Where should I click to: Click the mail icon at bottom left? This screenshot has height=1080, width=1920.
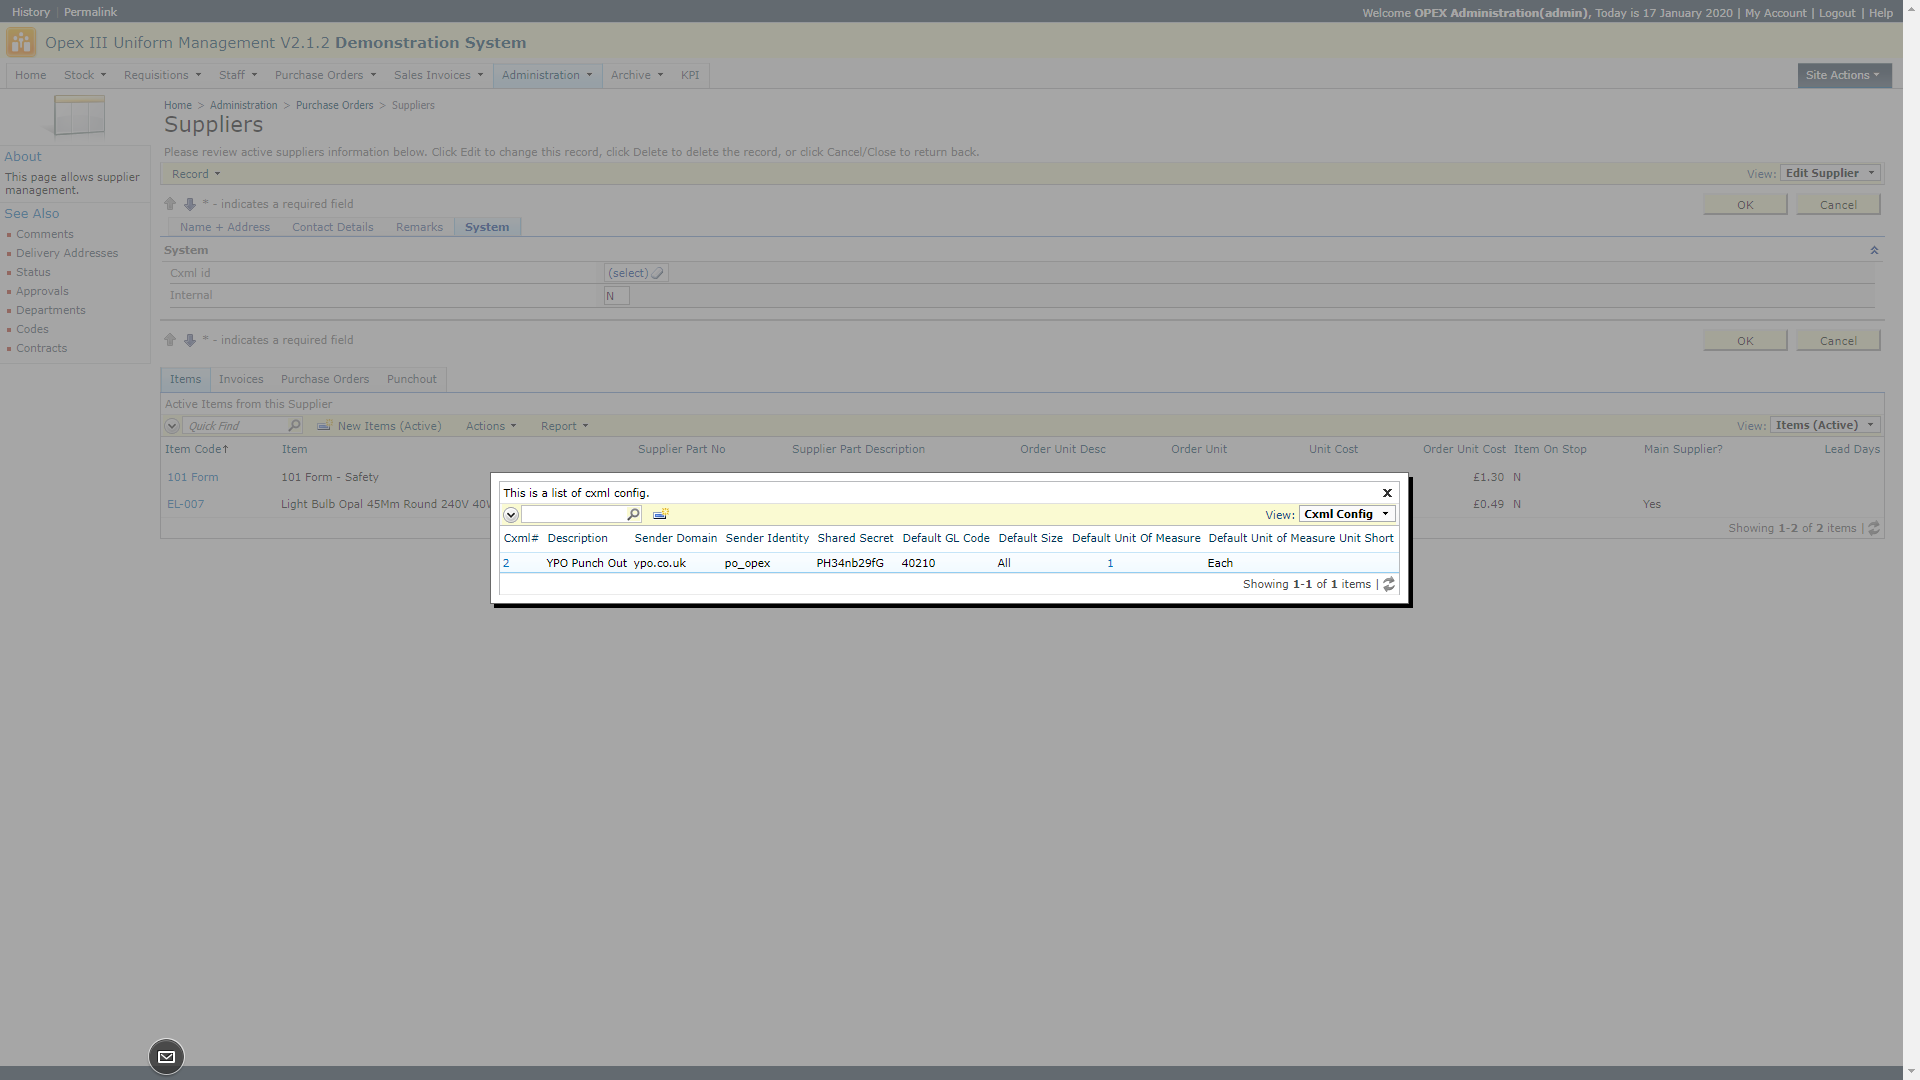click(166, 1057)
